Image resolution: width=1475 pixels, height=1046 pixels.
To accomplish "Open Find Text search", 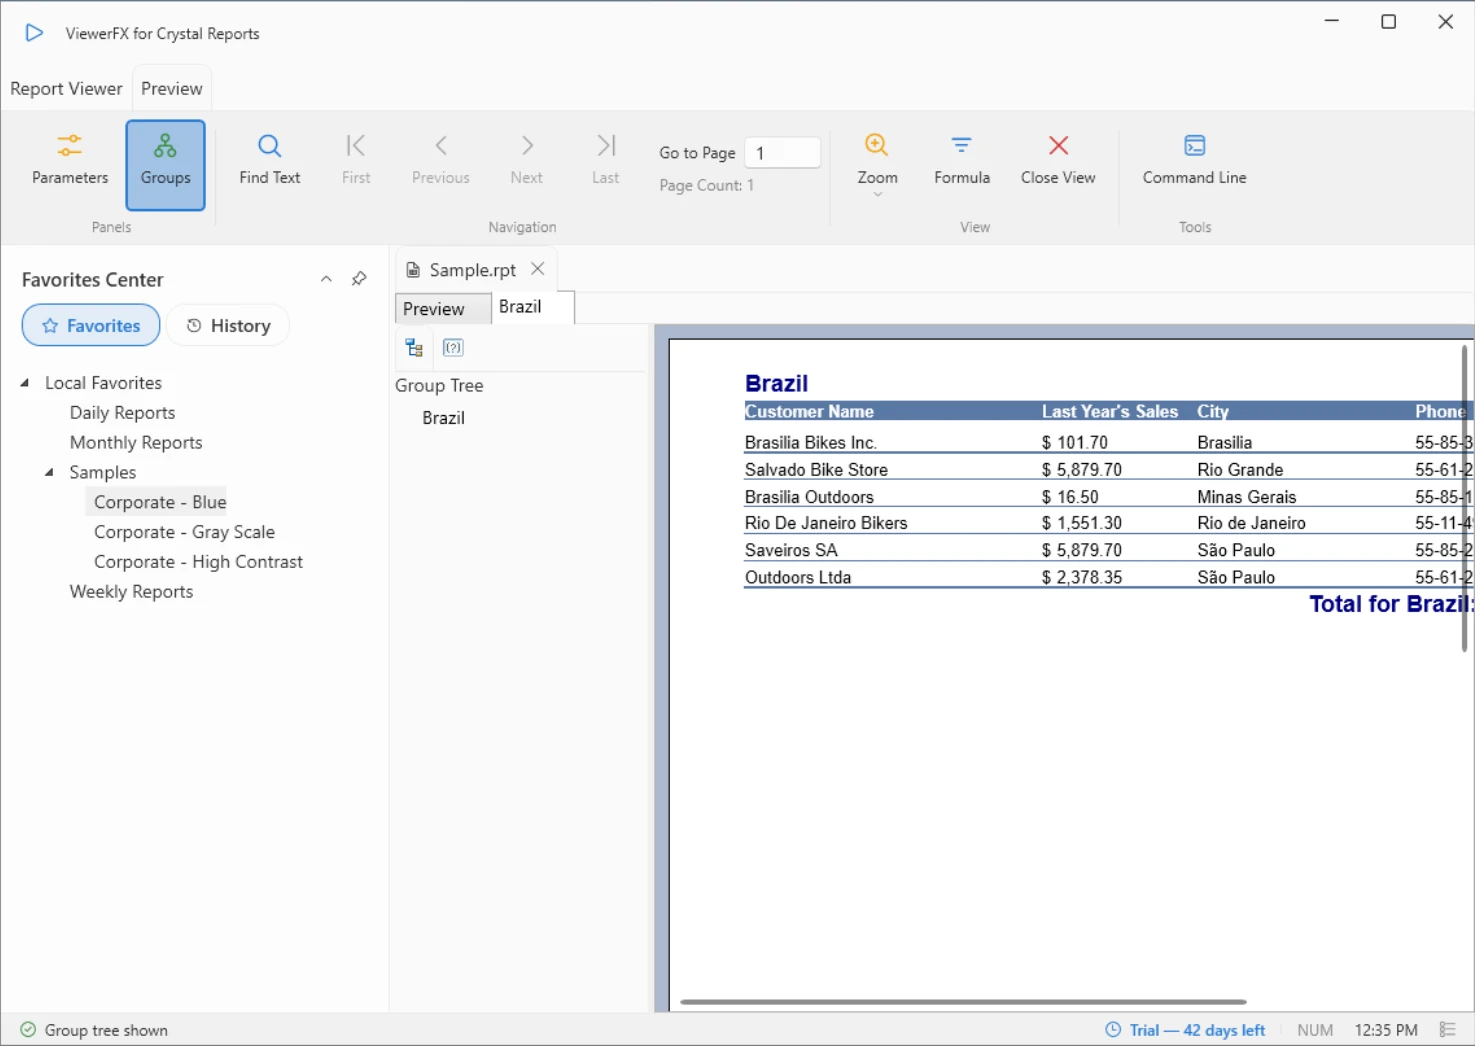I will click(270, 161).
